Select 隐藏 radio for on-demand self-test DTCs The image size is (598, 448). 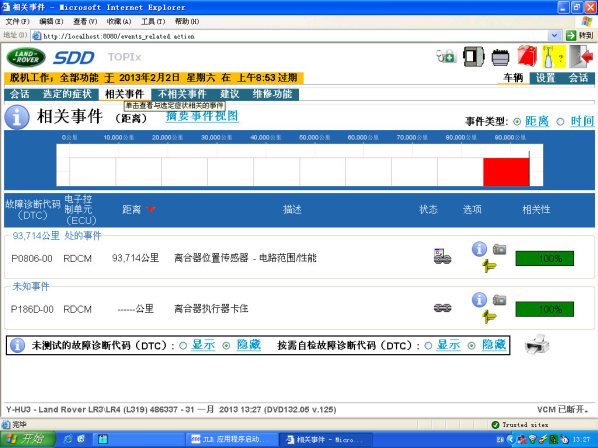pos(472,345)
